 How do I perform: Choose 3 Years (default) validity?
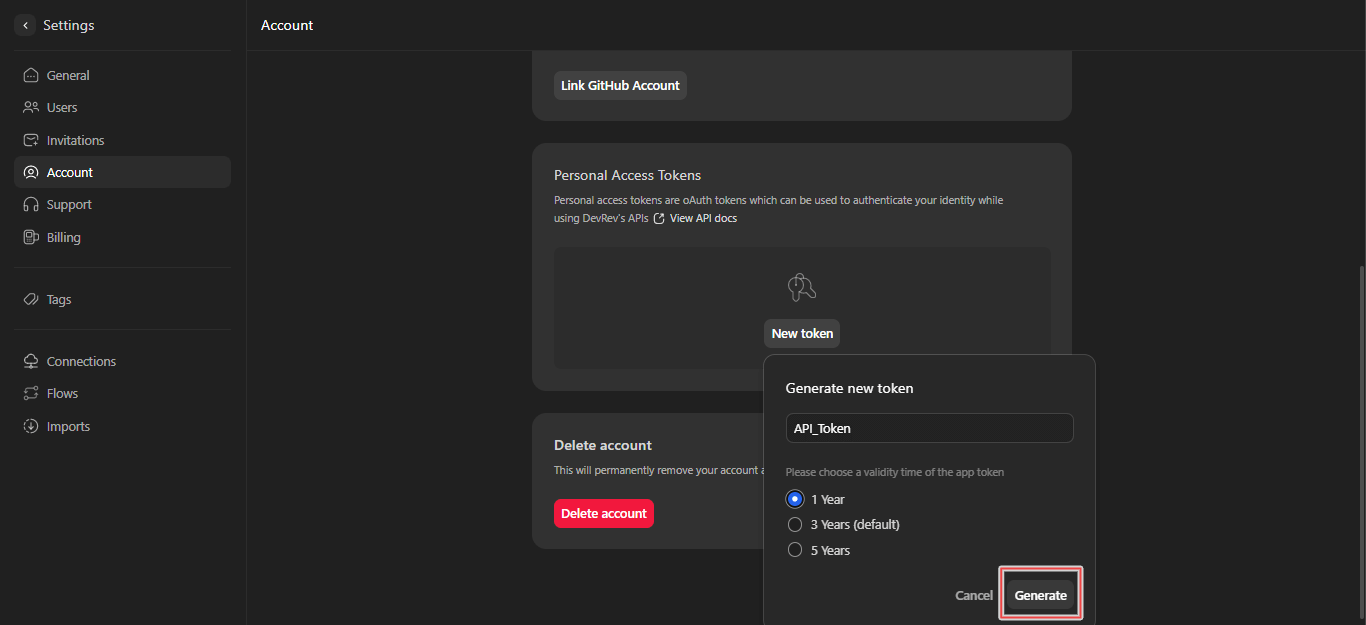click(x=795, y=524)
